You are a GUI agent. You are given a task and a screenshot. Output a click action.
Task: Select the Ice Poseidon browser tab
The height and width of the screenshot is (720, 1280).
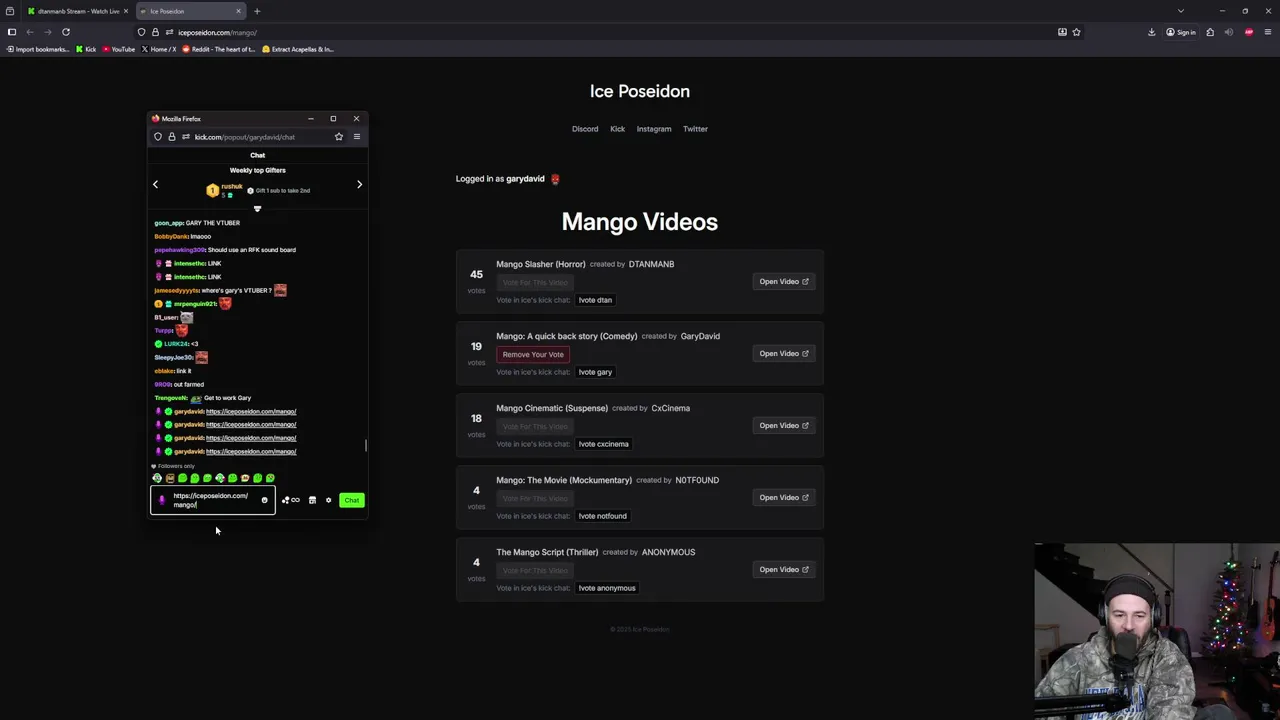tap(190, 11)
